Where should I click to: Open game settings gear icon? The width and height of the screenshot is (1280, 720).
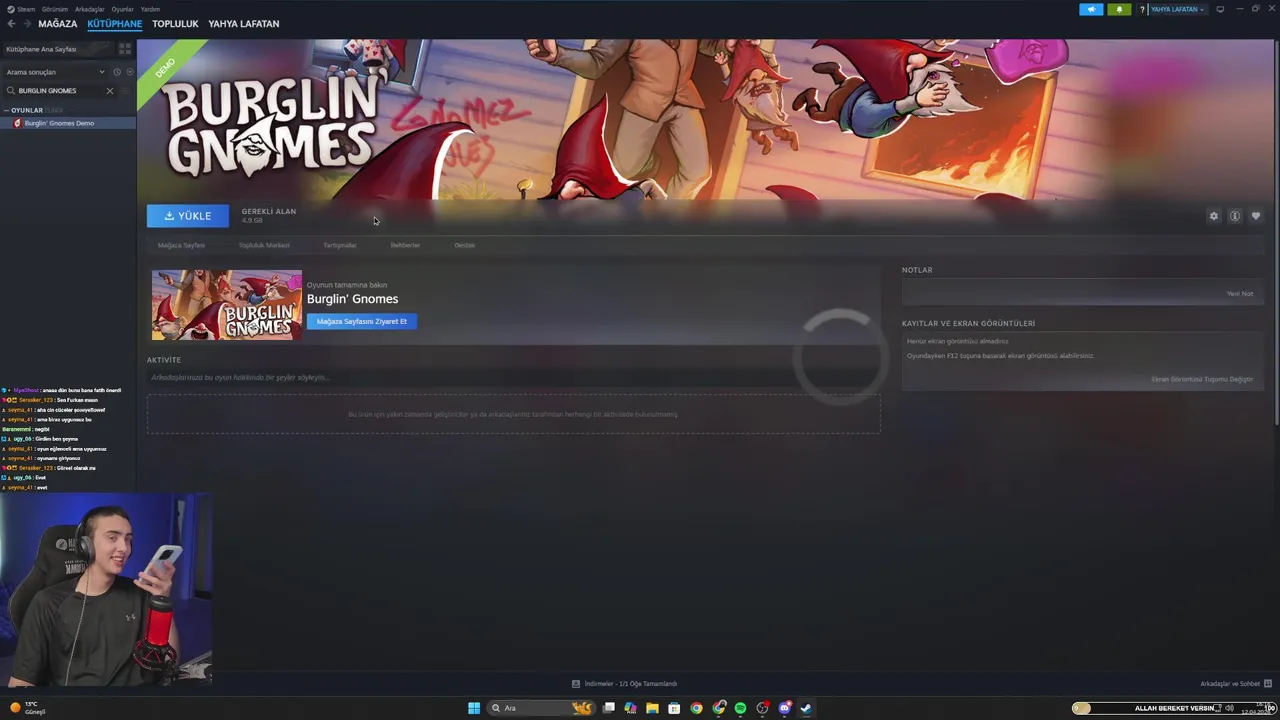[1214, 216]
